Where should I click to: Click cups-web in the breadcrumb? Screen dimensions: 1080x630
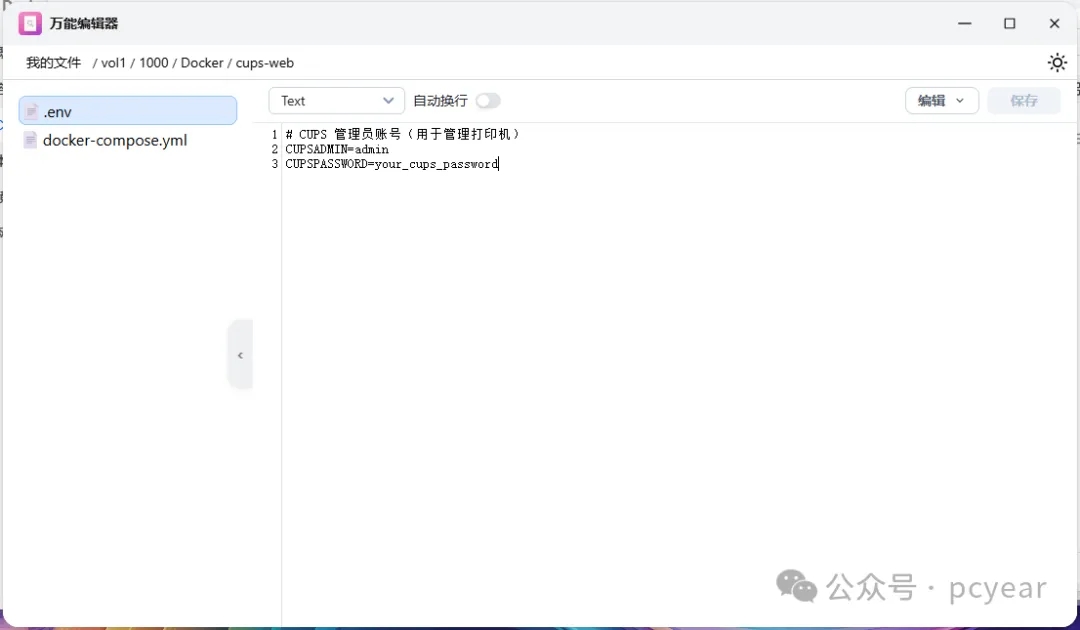coord(264,63)
